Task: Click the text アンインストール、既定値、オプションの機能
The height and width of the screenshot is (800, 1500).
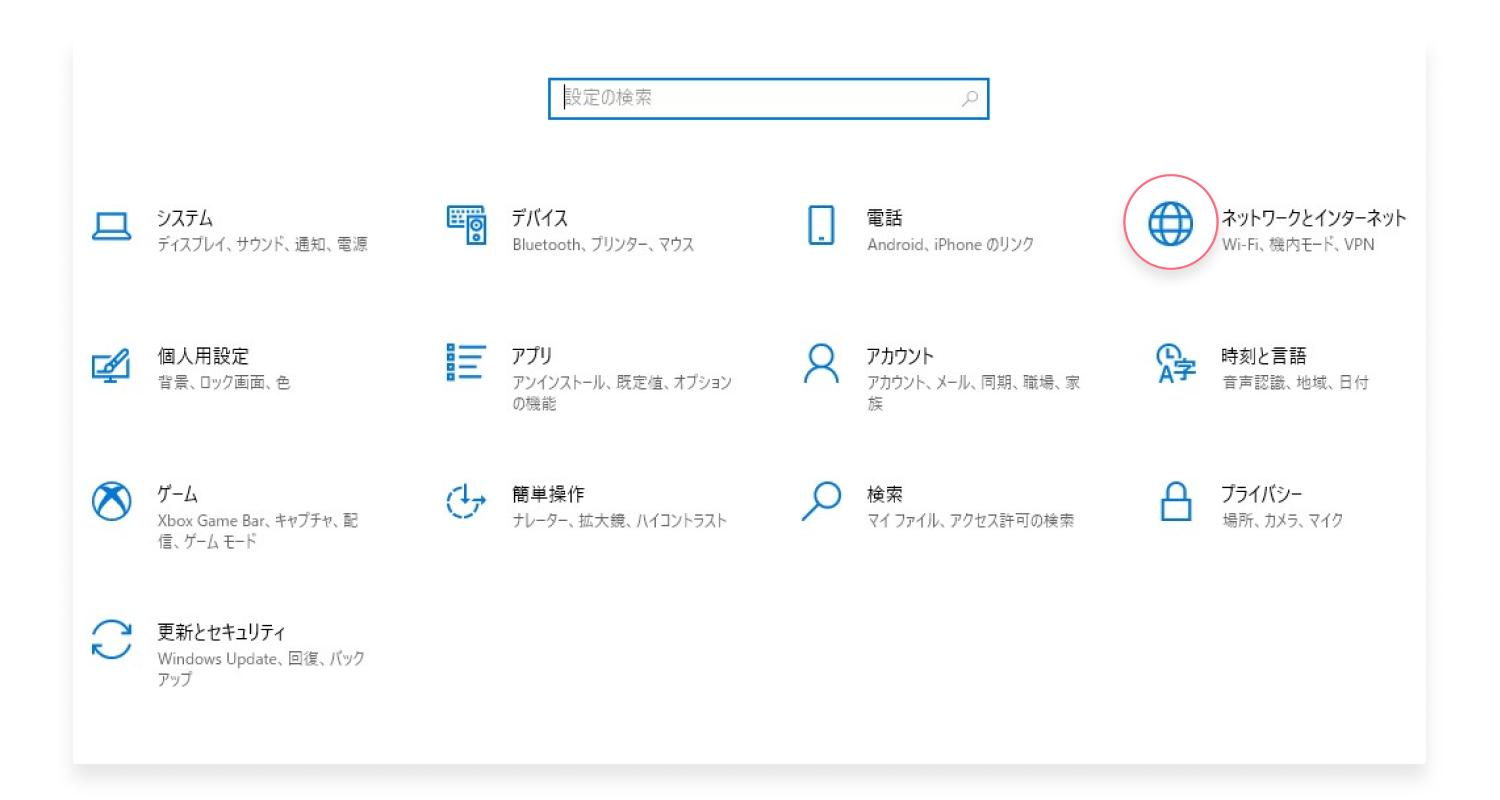Action: pos(622,393)
